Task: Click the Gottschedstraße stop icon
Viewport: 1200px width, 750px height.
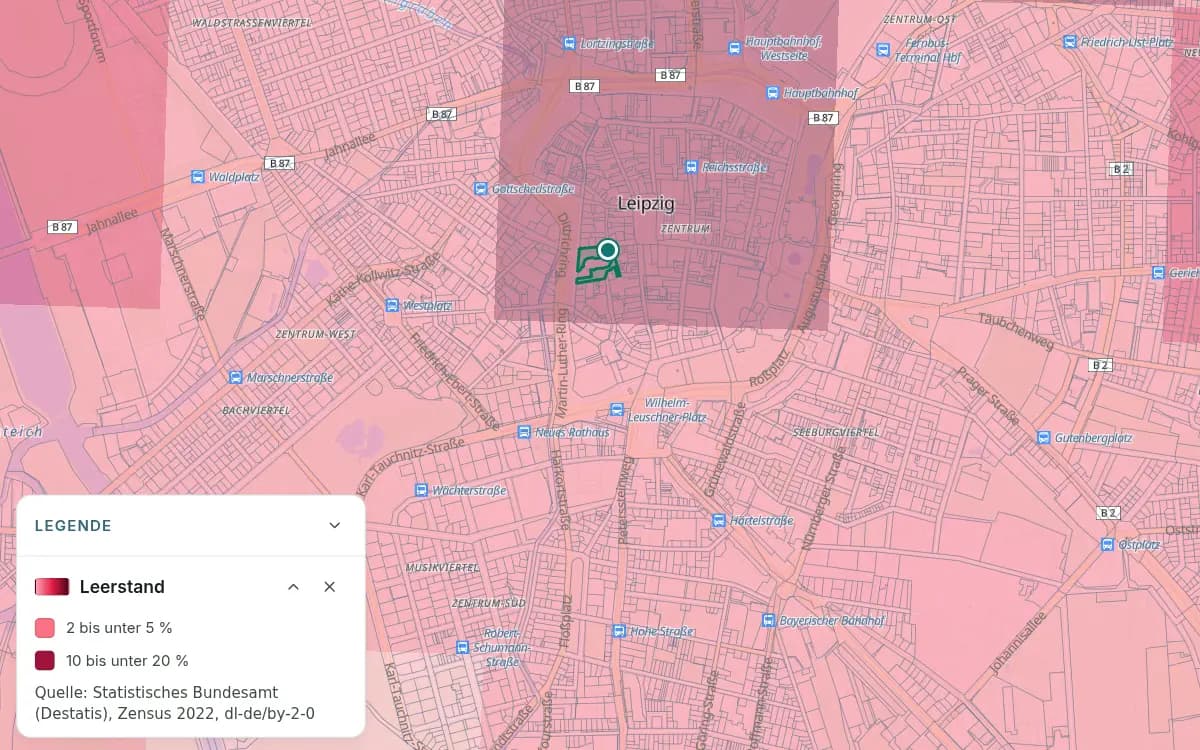Action: pyautogui.click(x=480, y=188)
